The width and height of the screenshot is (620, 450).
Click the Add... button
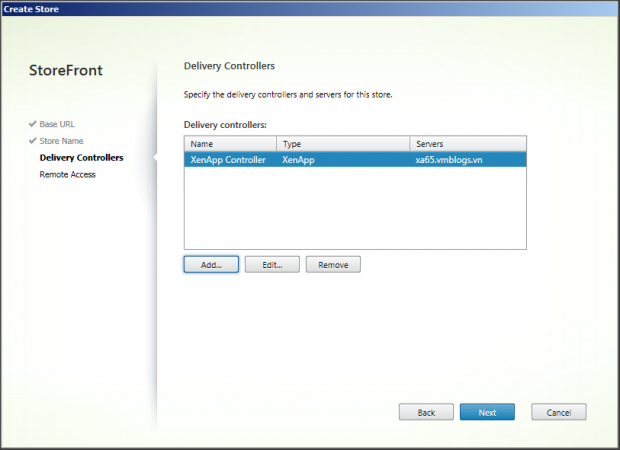(x=211, y=265)
